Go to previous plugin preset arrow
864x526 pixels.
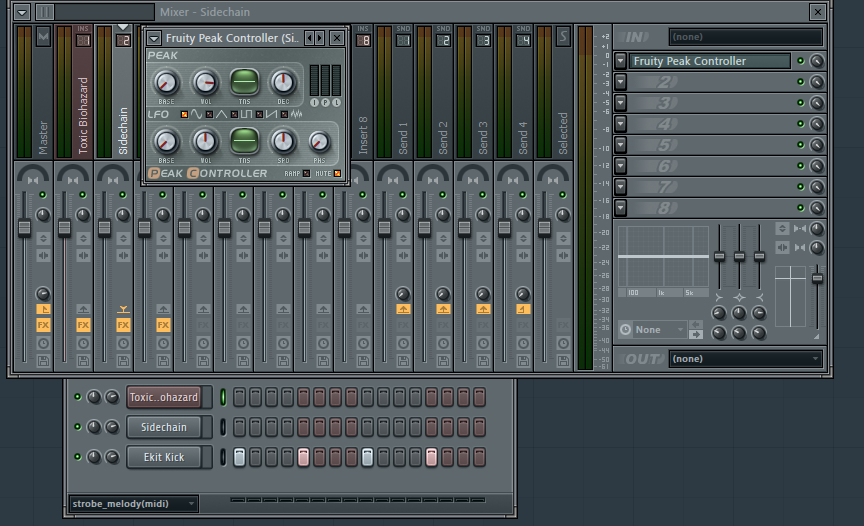(310, 37)
